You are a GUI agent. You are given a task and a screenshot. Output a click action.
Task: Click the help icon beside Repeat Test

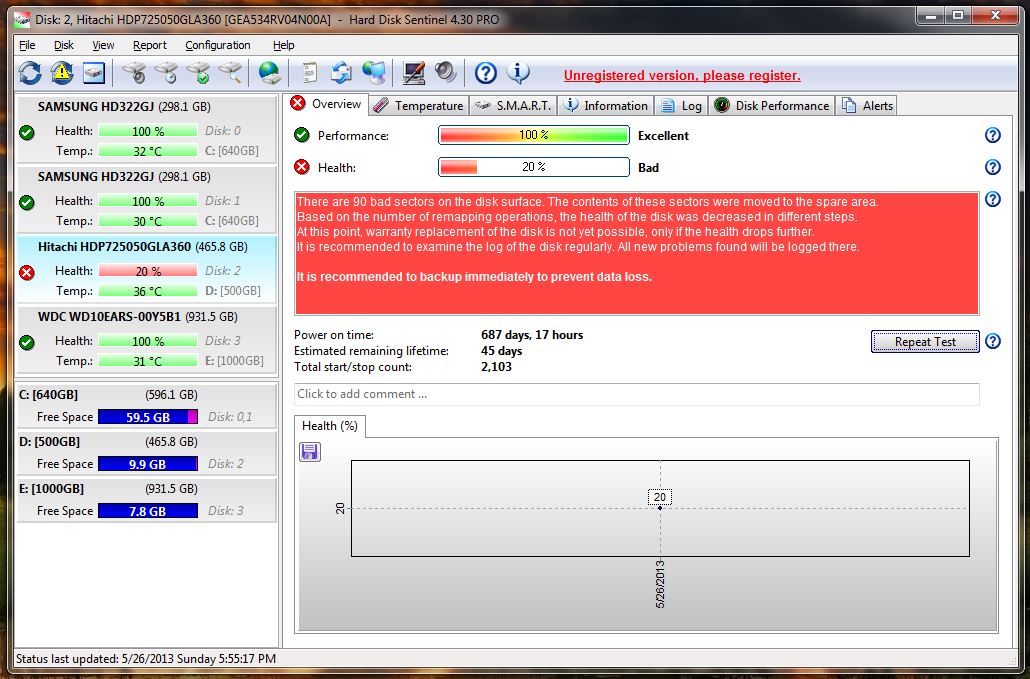(993, 341)
